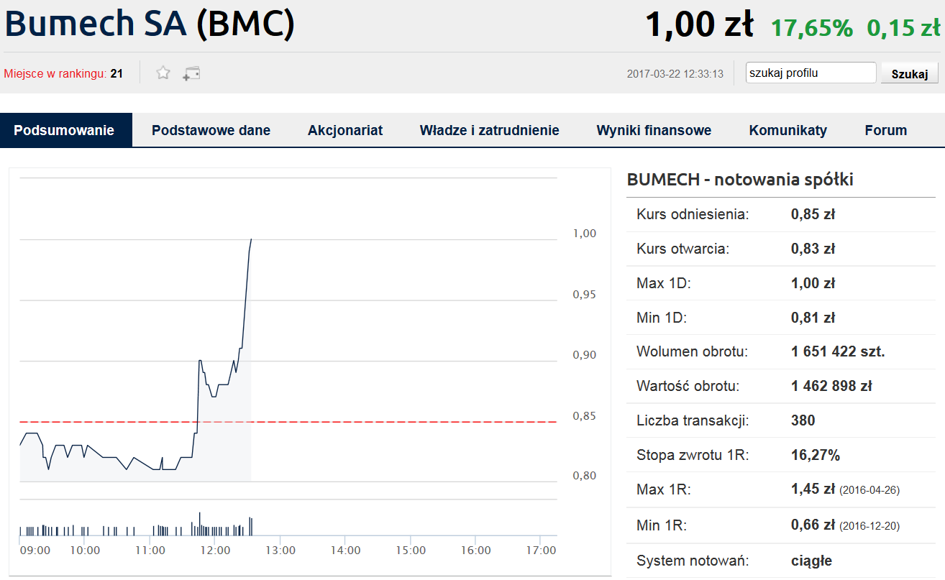The image size is (945, 580).
Task: Open the Akcjonariat tab
Action: point(345,130)
